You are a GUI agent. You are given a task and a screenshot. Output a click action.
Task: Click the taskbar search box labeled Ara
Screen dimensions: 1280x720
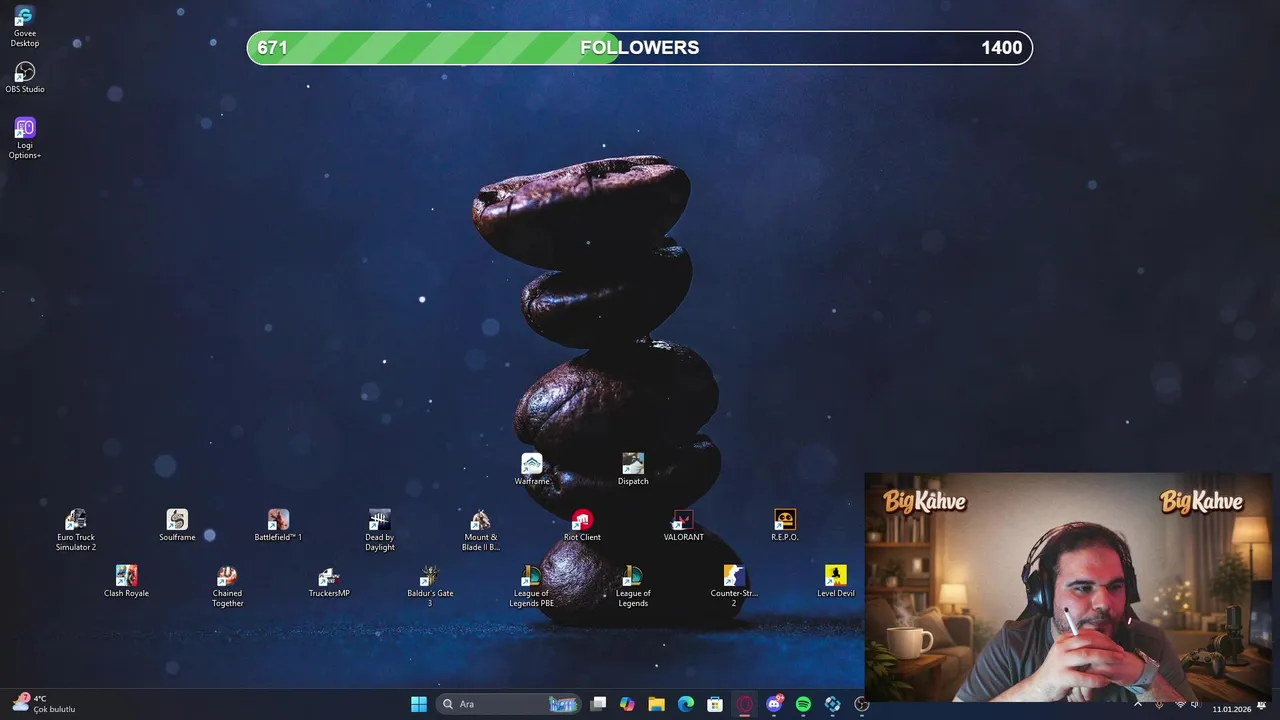[510, 704]
